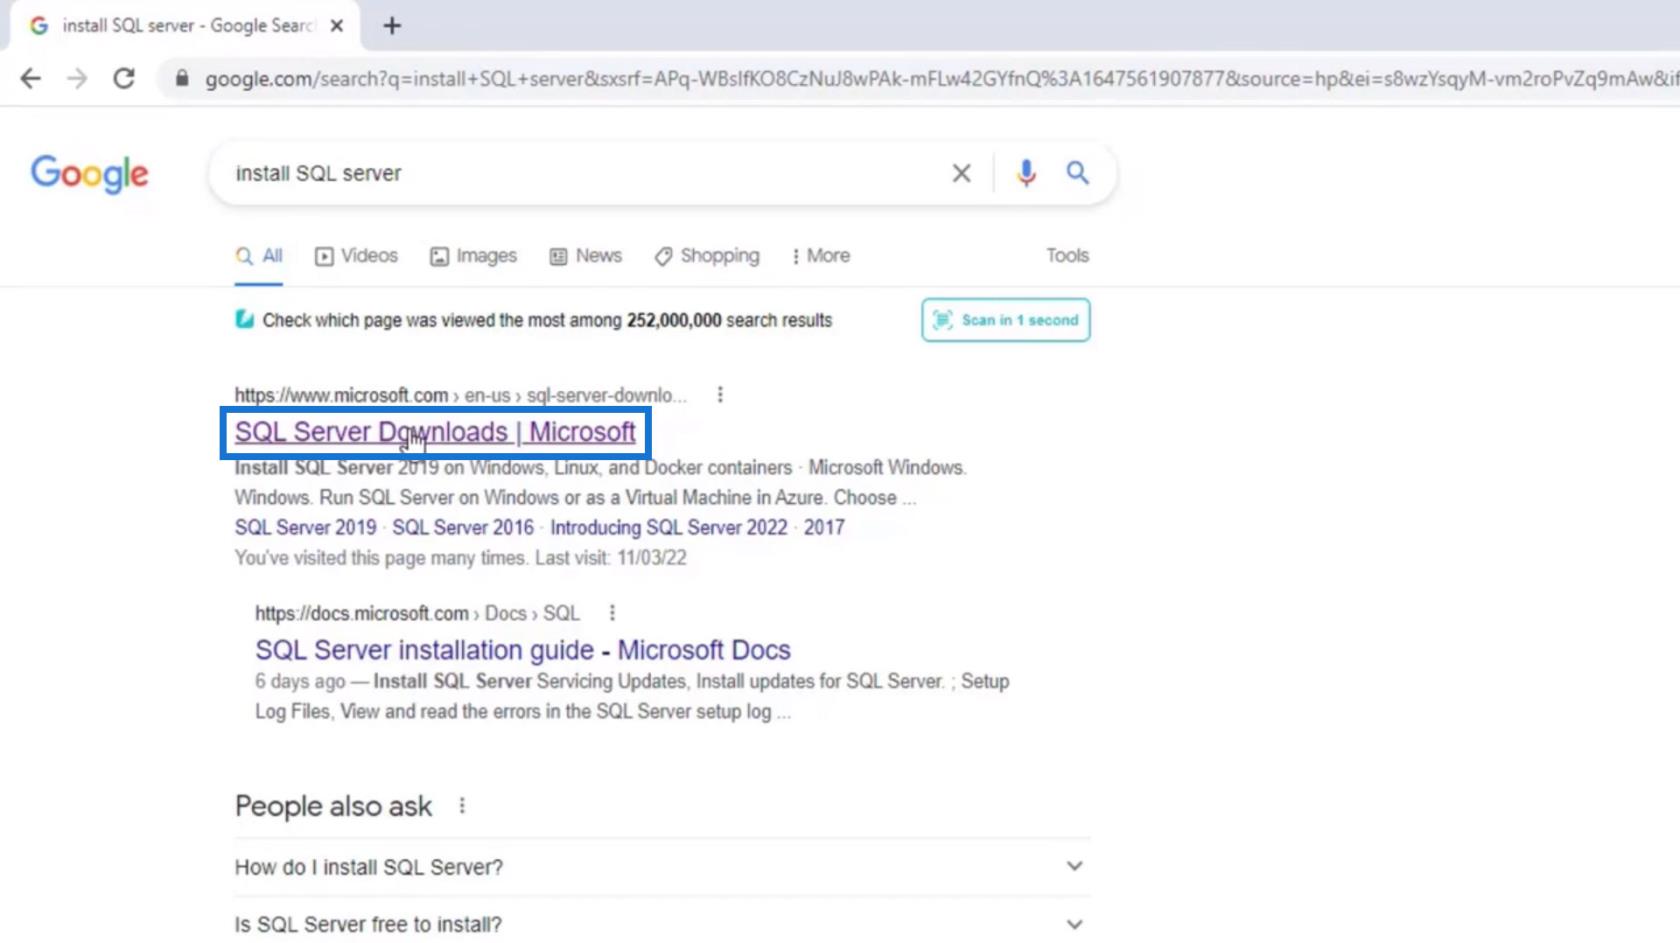Open the three-dot menu beside docs.microsoft.com result
1680x943 pixels.
pyautogui.click(x=612, y=613)
